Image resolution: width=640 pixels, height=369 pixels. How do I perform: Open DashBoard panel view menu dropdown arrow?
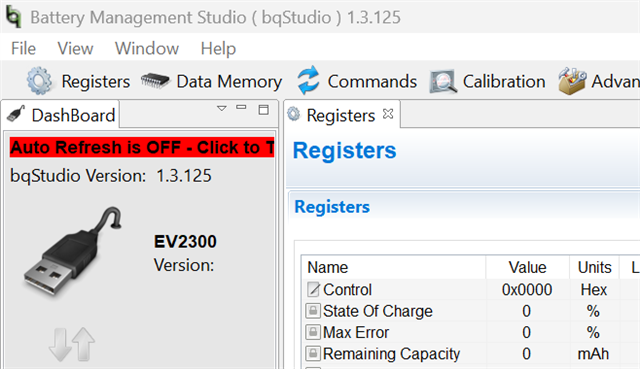(222, 109)
